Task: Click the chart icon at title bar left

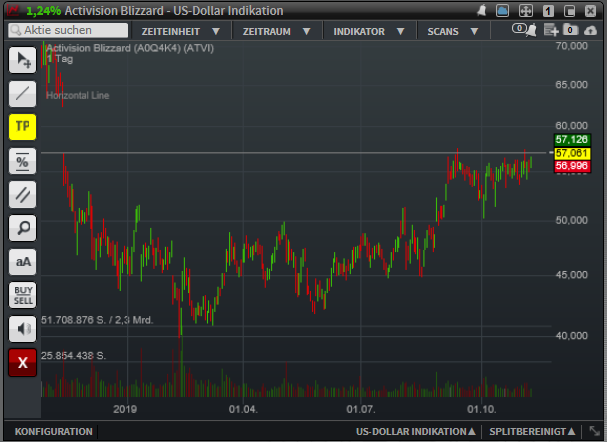Action: click(x=13, y=10)
